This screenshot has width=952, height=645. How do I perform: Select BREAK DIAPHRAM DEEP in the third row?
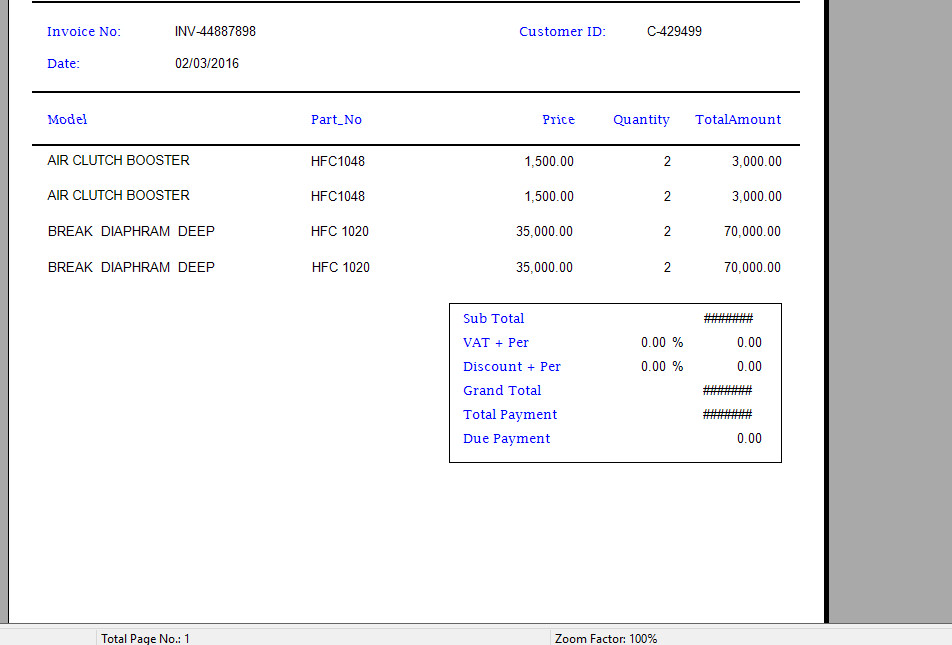point(131,231)
